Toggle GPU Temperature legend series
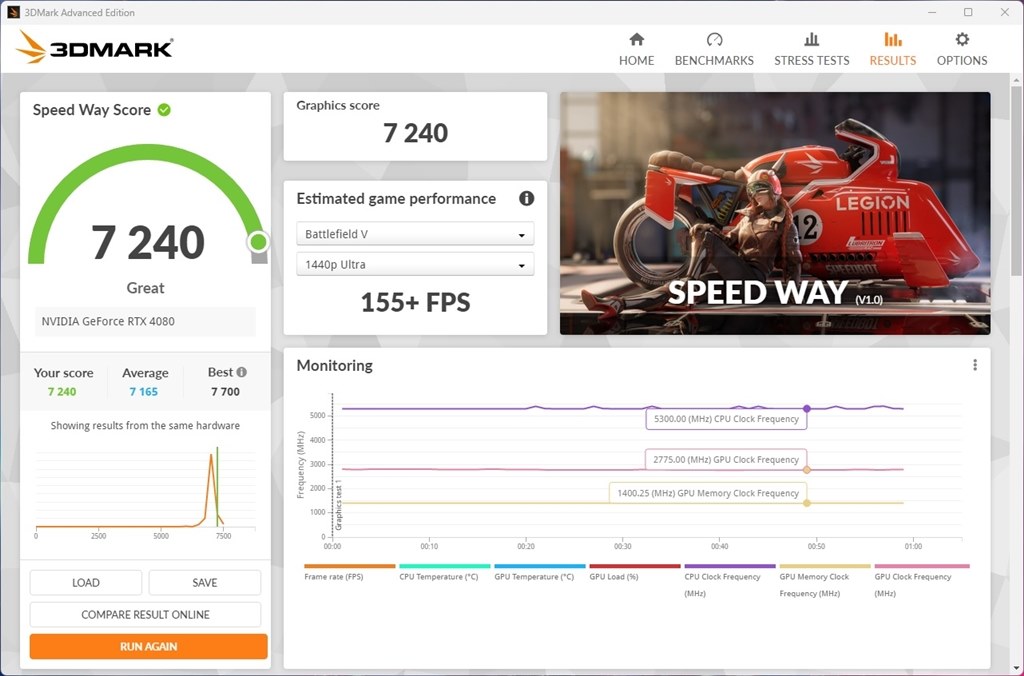 click(x=539, y=573)
